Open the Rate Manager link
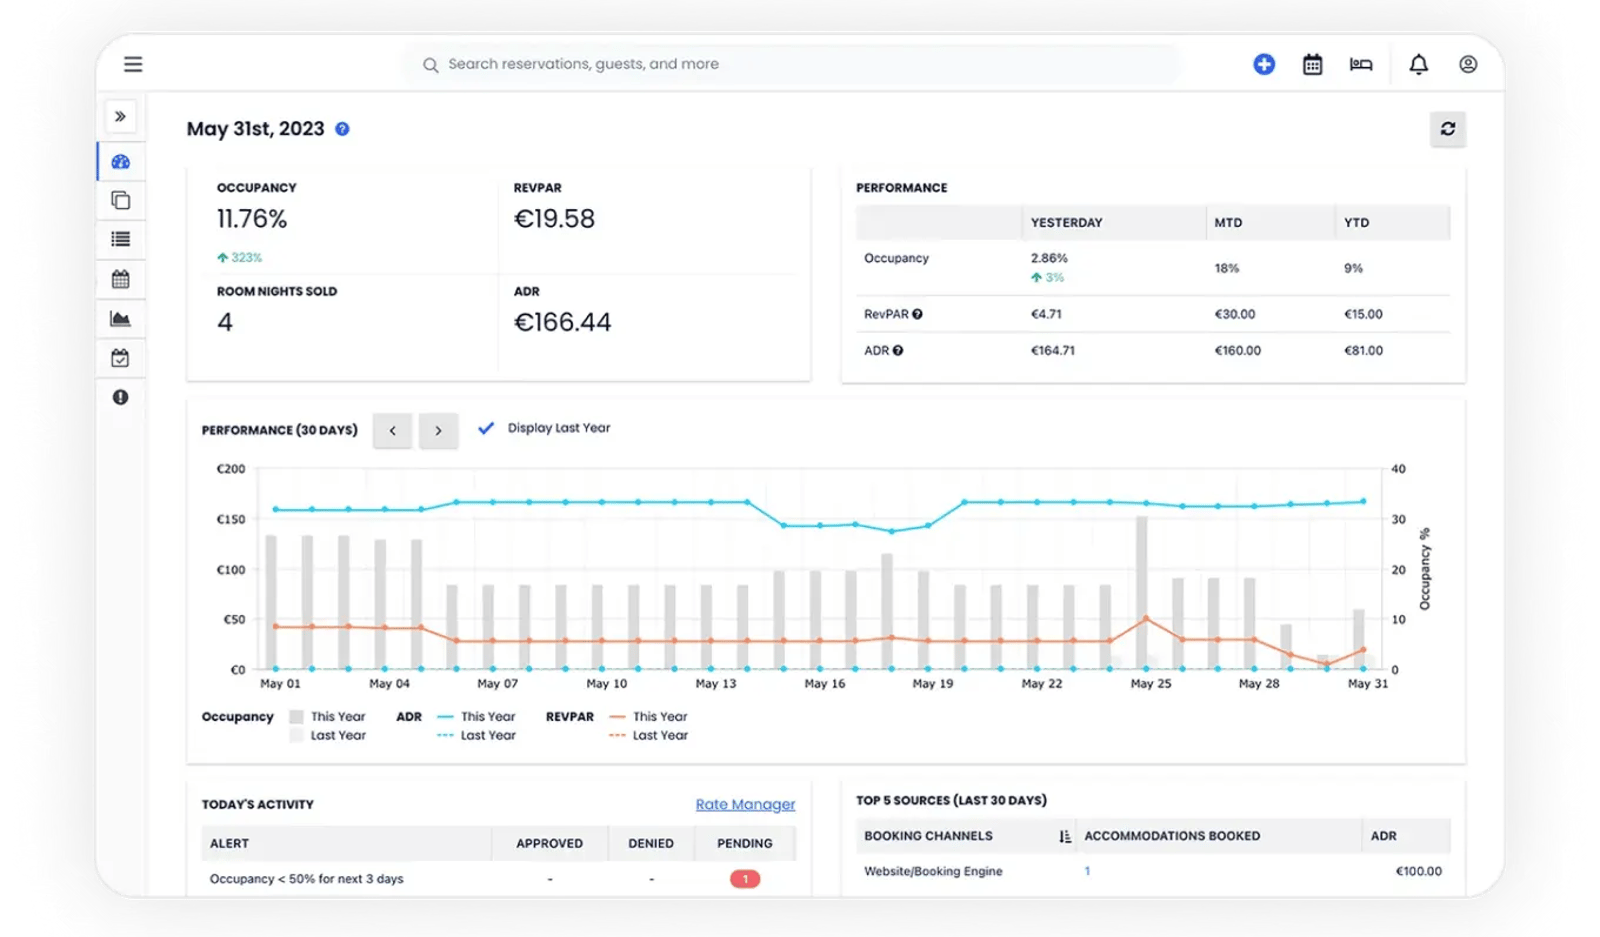 [x=745, y=804]
